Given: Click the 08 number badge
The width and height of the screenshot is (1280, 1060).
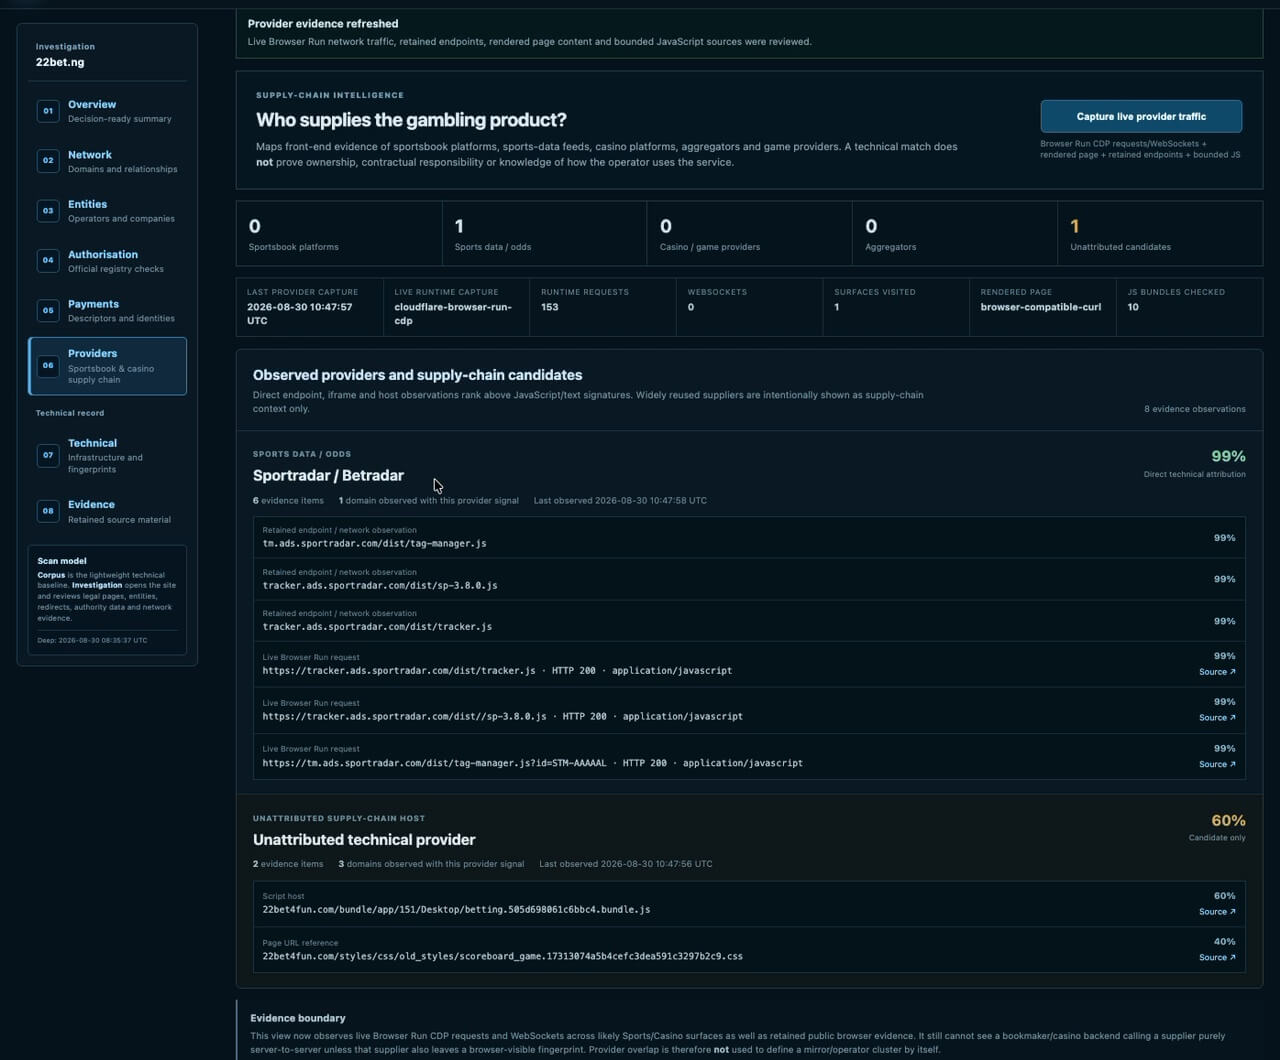Looking at the screenshot, I should click(48, 511).
